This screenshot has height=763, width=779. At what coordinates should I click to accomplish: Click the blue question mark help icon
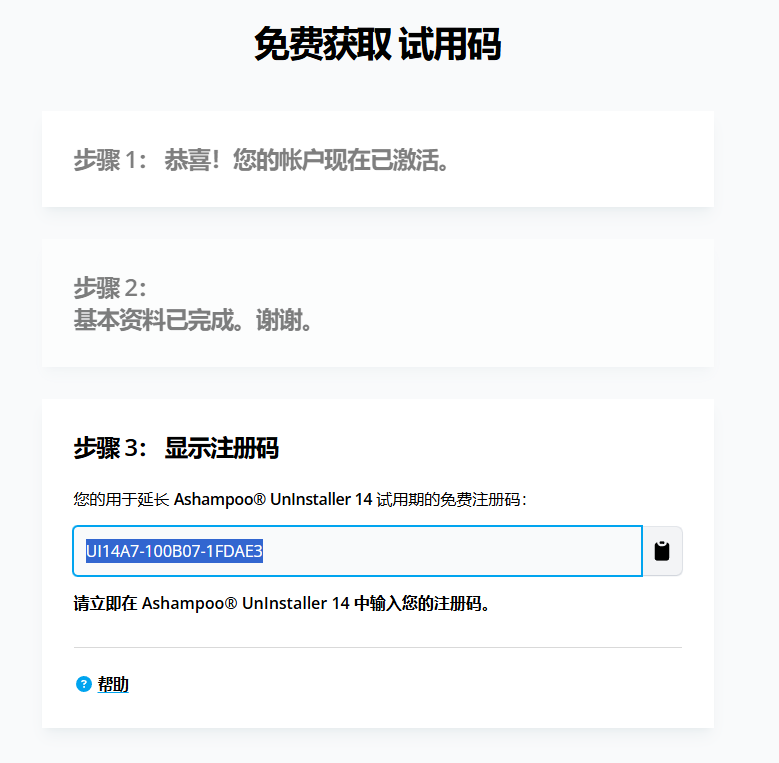tap(83, 684)
